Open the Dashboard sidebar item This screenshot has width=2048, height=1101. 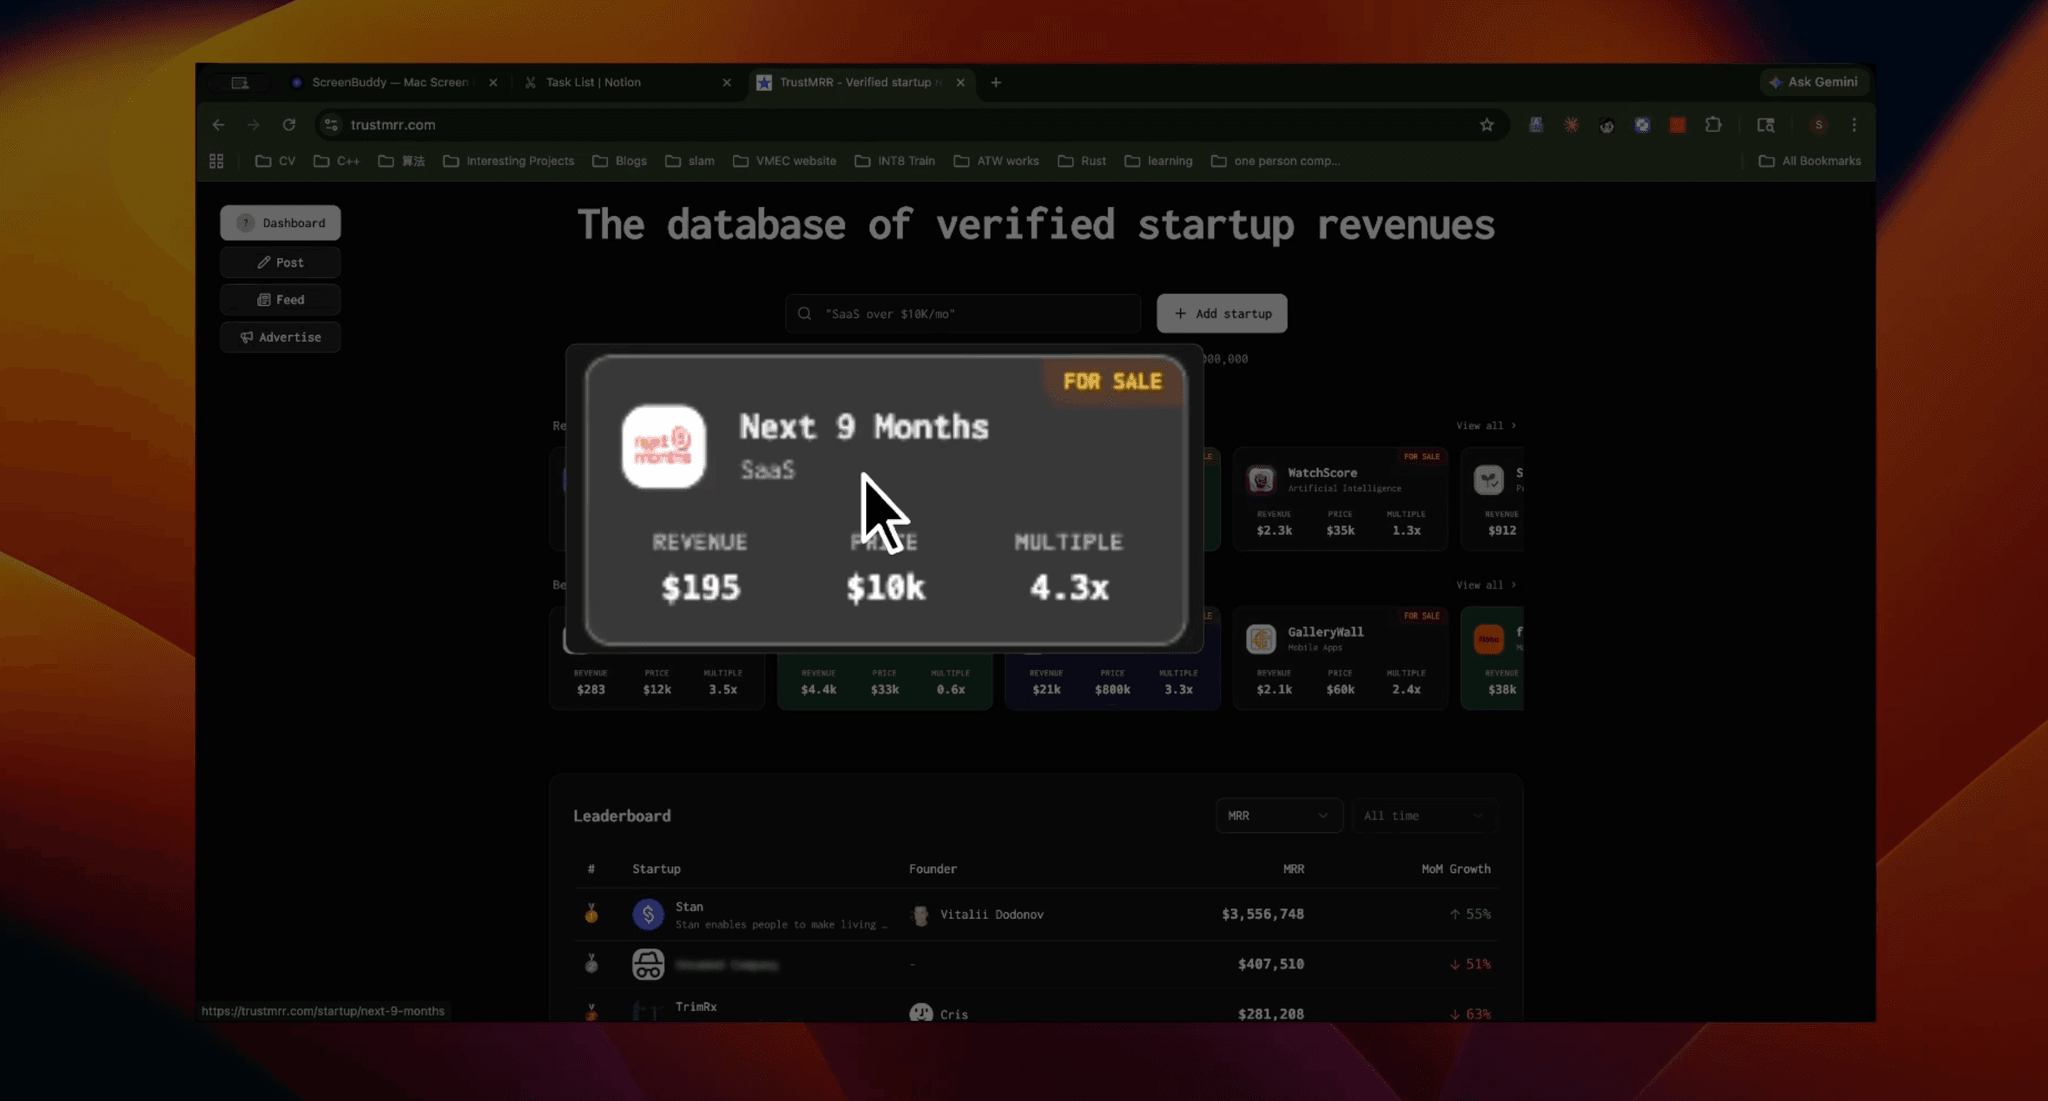[280, 223]
